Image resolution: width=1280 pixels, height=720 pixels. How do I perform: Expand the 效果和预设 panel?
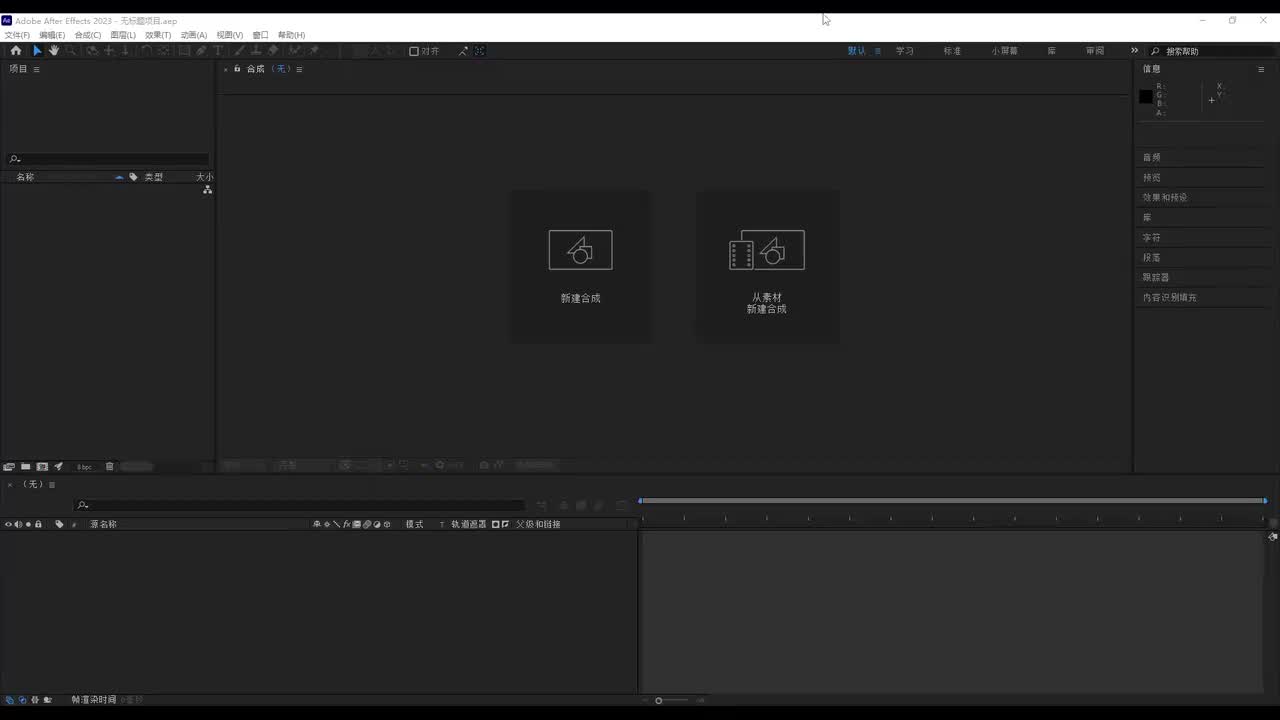click(1165, 197)
